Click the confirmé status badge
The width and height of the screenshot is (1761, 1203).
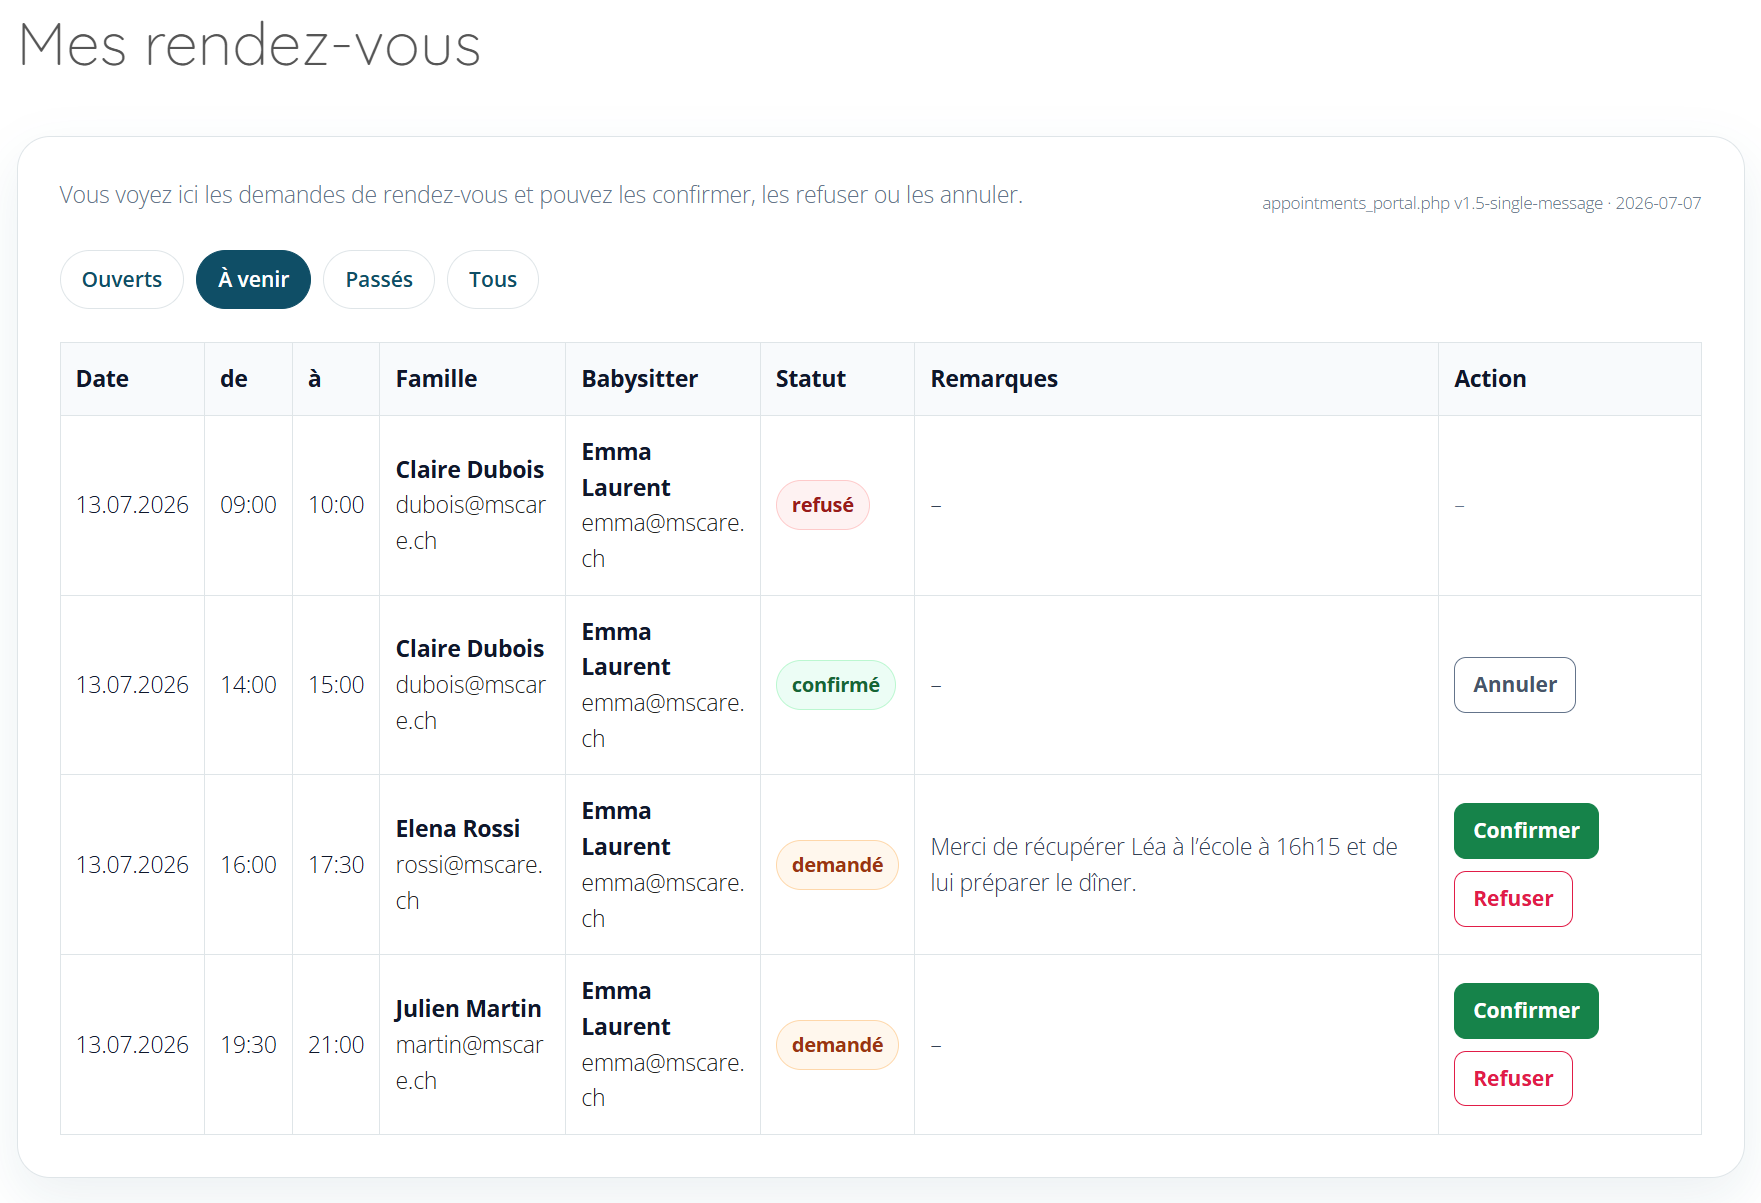pyautogui.click(x=836, y=685)
